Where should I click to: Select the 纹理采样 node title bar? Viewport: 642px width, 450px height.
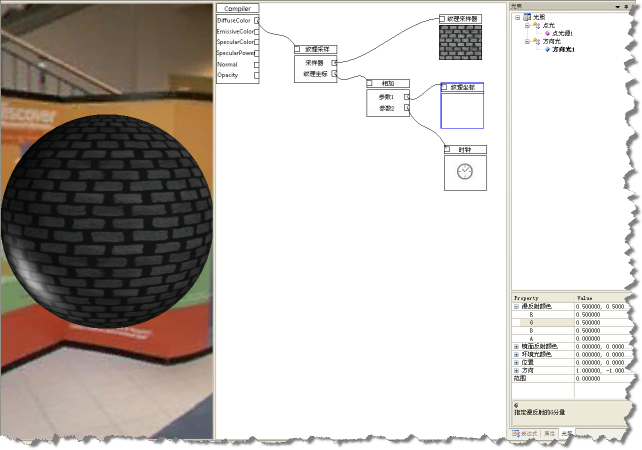[x=316, y=49]
